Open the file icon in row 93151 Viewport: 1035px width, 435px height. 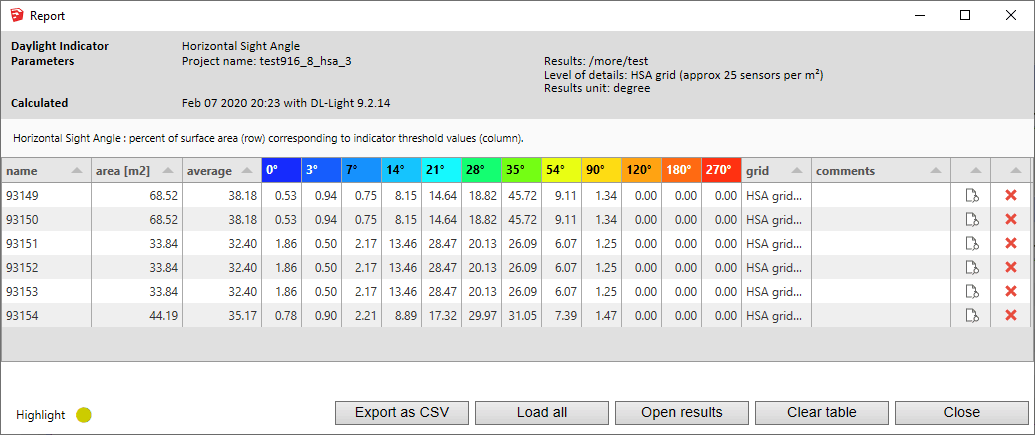coord(971,243)
